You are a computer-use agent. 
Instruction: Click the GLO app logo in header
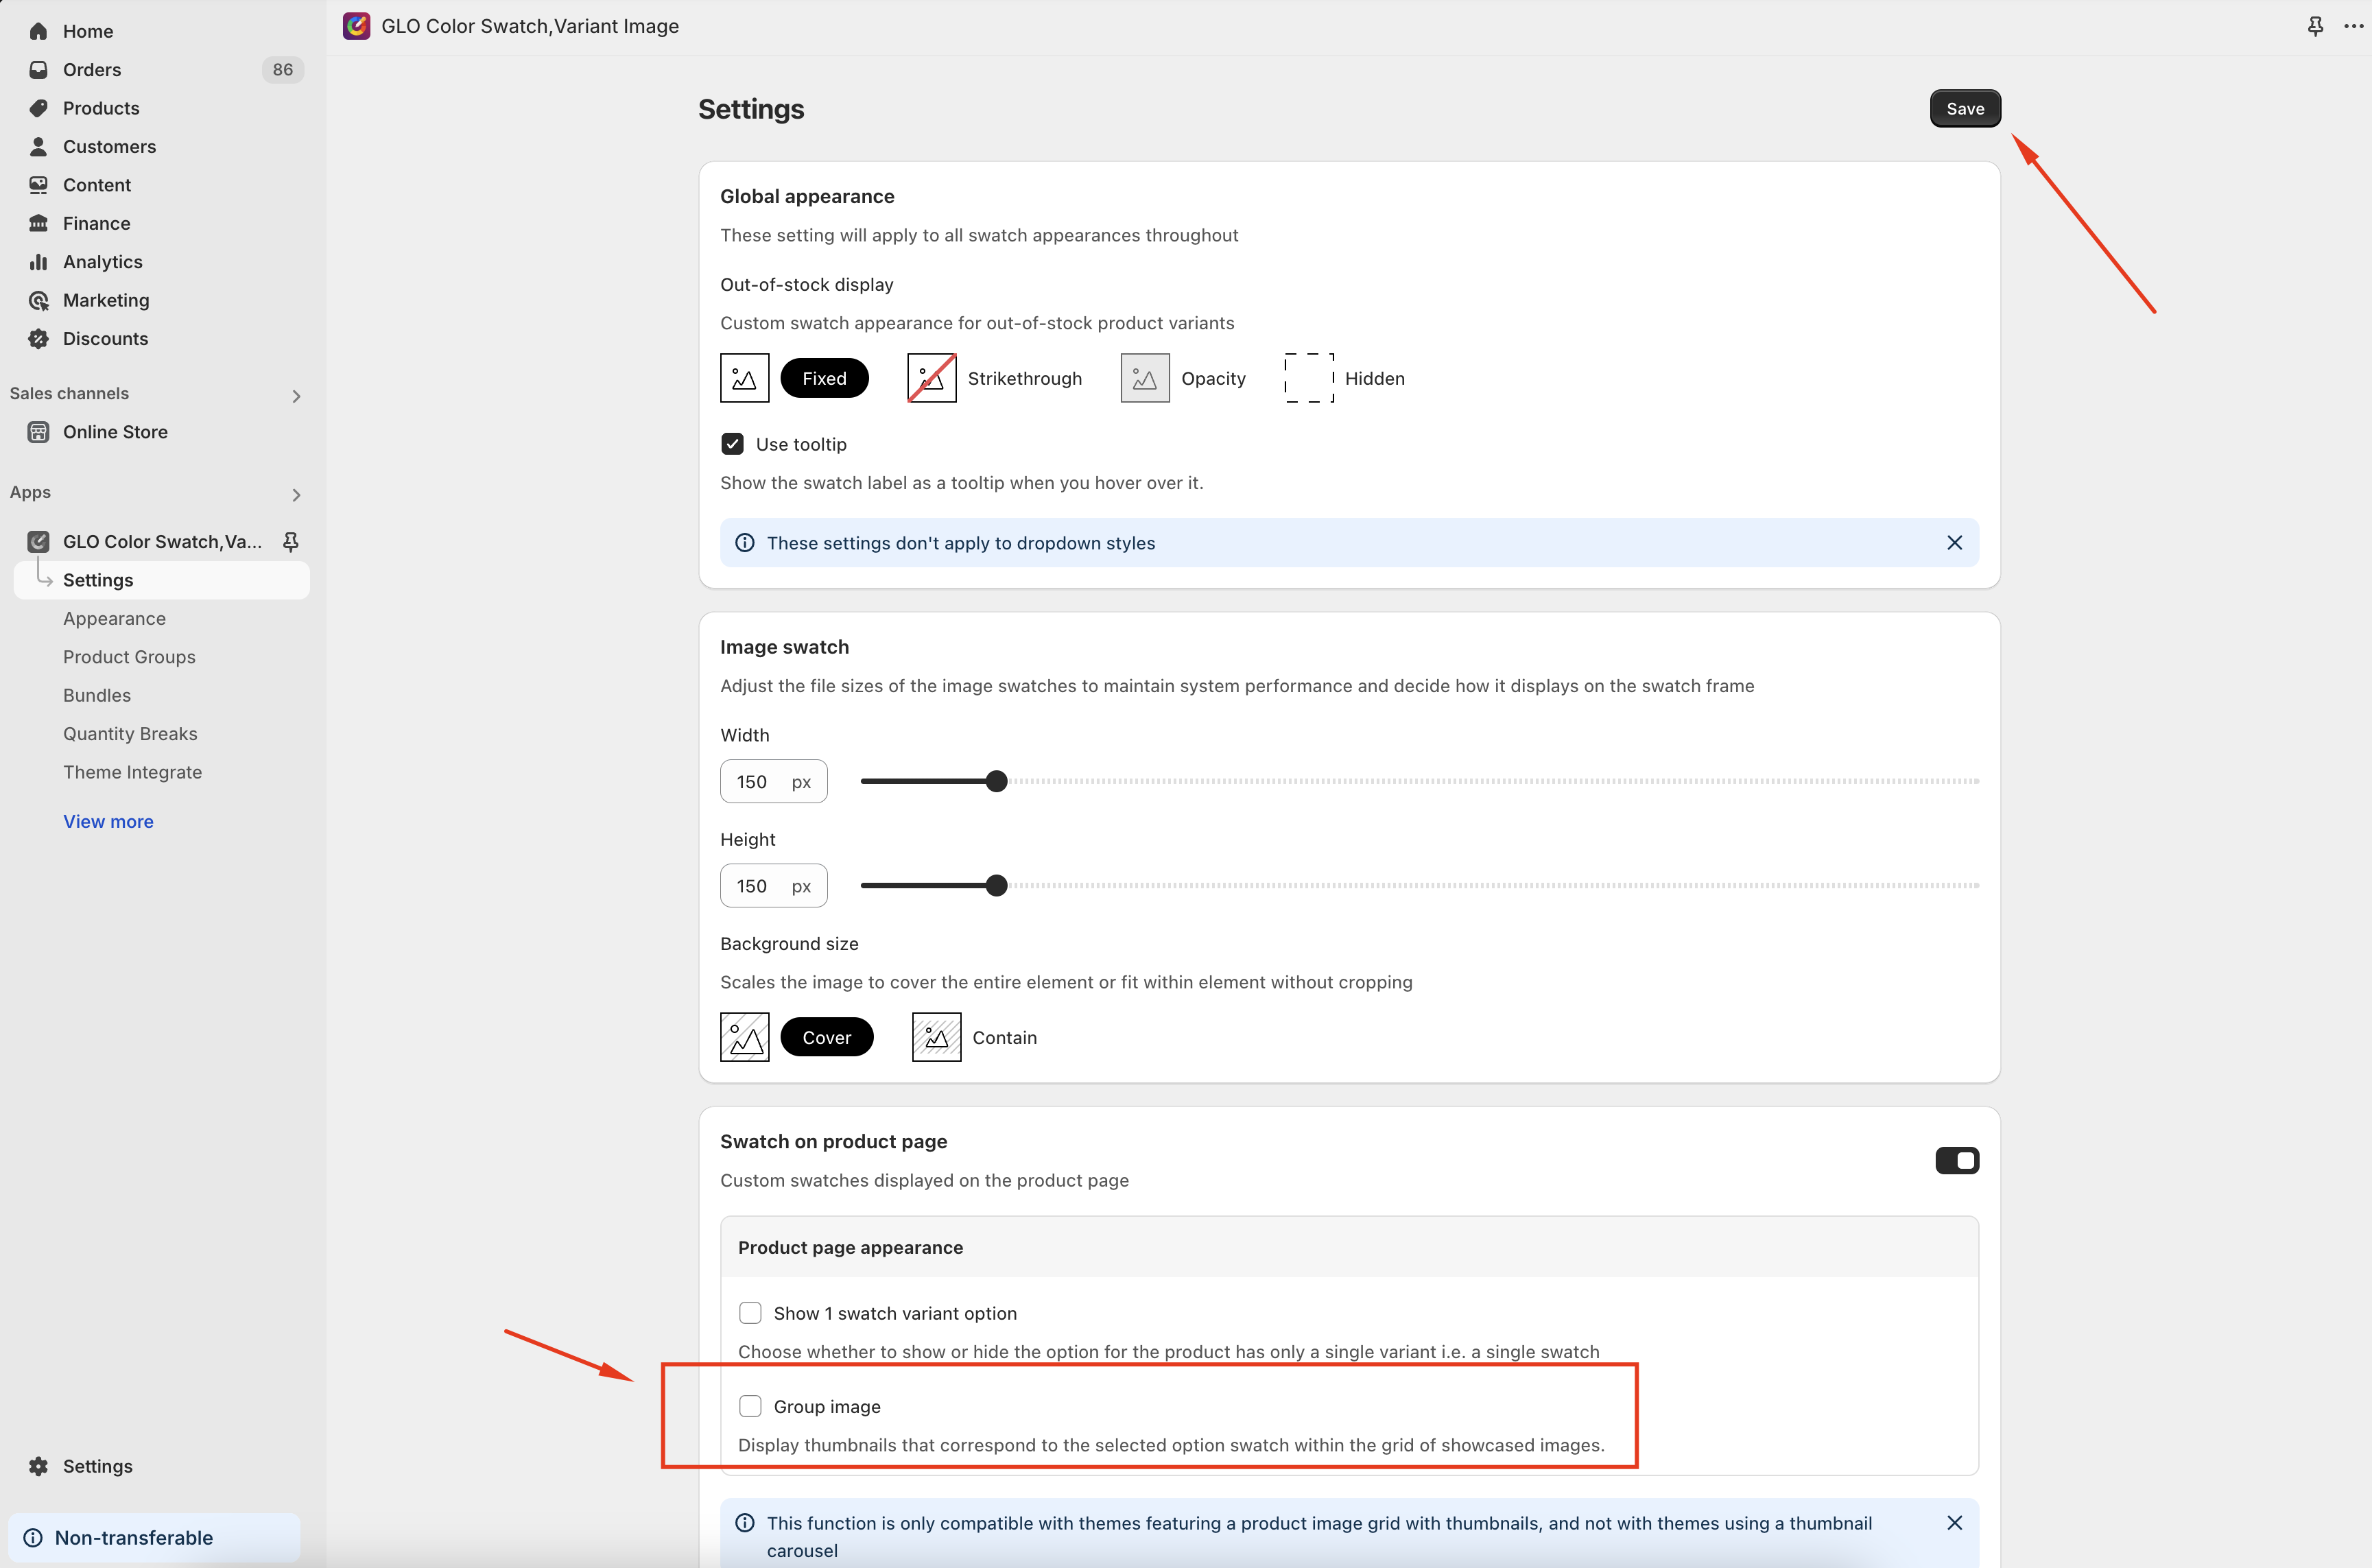point(356,26)
